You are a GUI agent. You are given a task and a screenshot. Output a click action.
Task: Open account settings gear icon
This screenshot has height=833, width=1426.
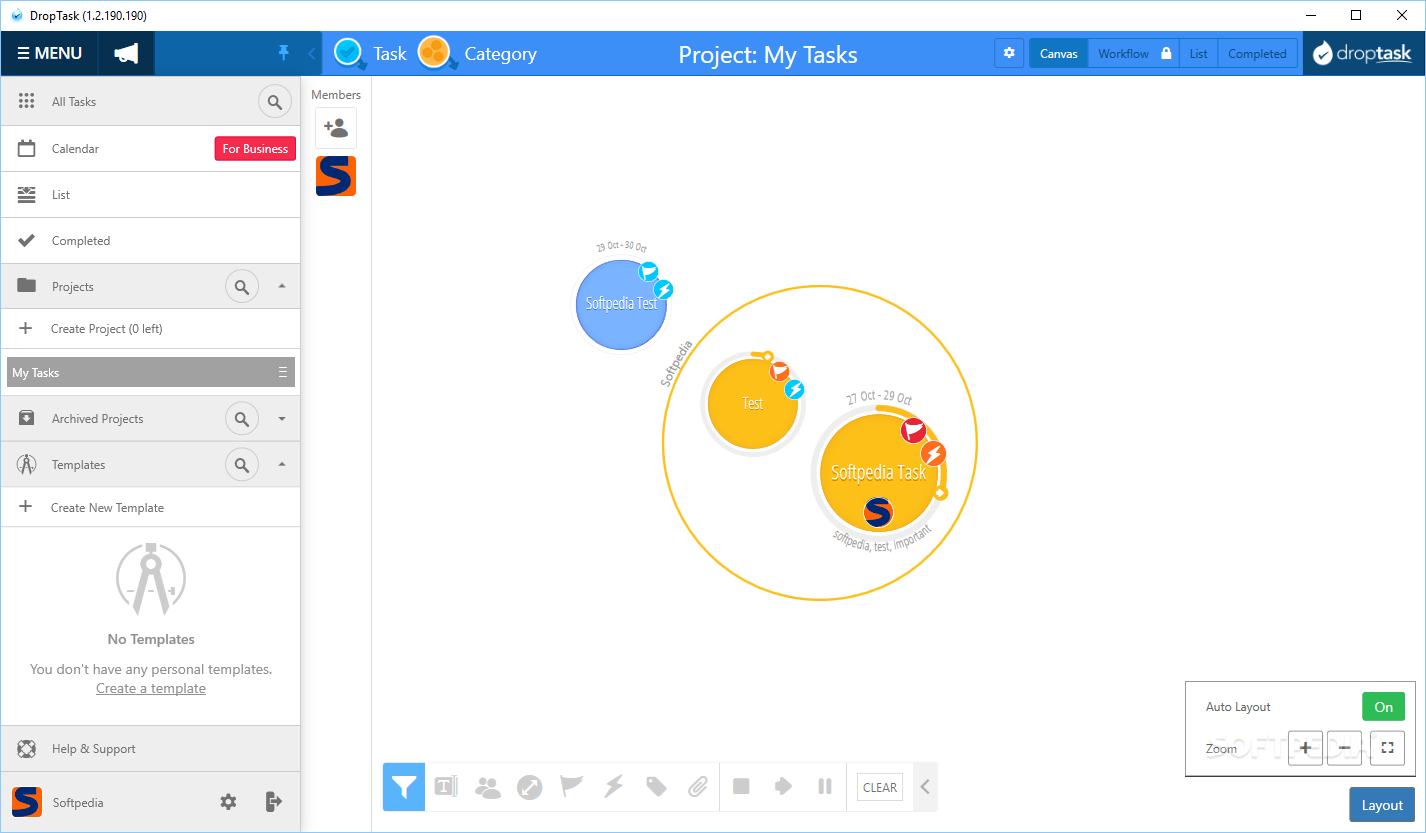[x=229, y=802]
